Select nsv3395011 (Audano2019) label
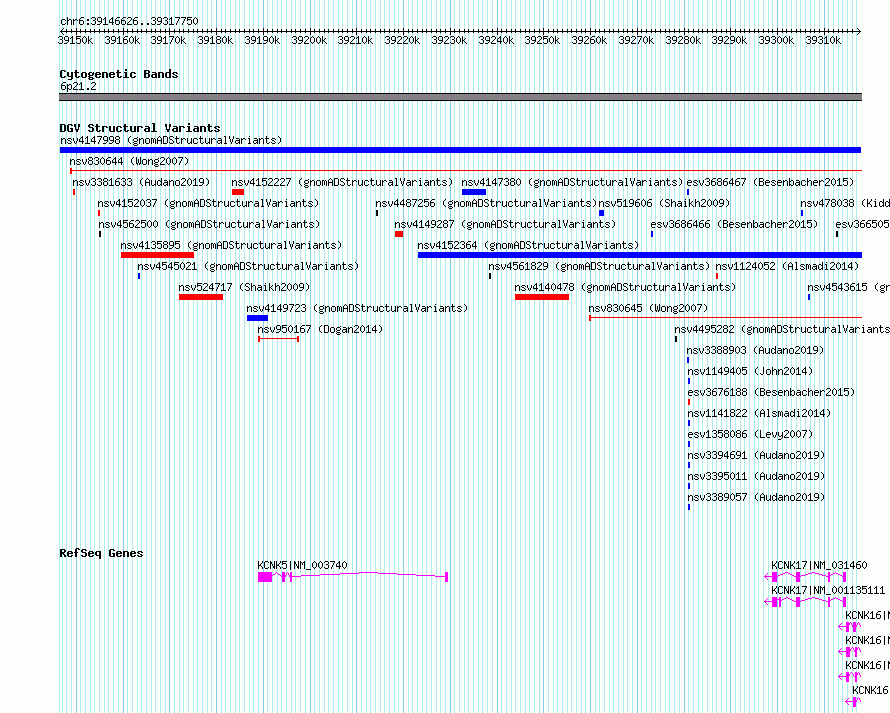The image size is (890, 713). (x=756, y=476)
